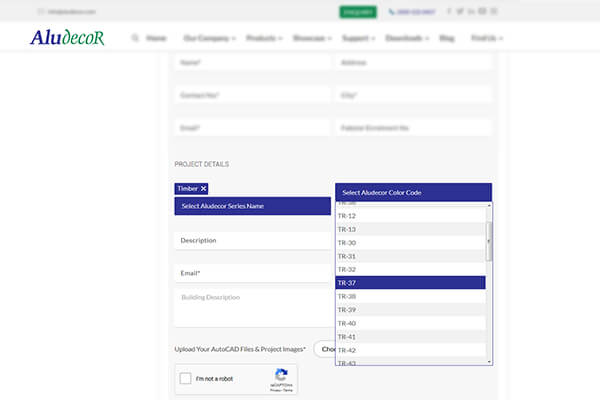This screenshot has width=600, height=400.
Task: Click the Choose file upload button
Action: (324, 348)
